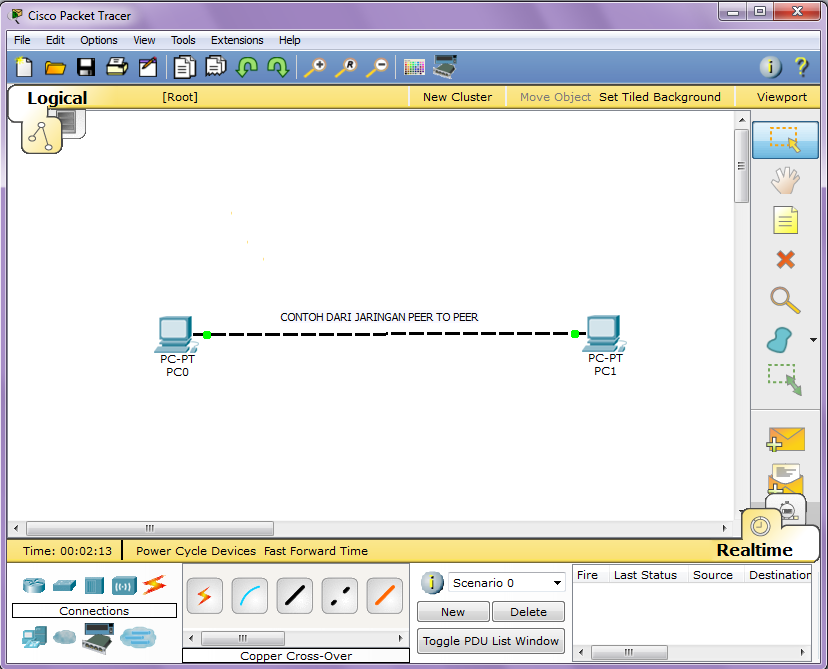Expand the Scenario 0 dropdown
Image resolution: width=828 pixels, height=669 pixels.
506,582
